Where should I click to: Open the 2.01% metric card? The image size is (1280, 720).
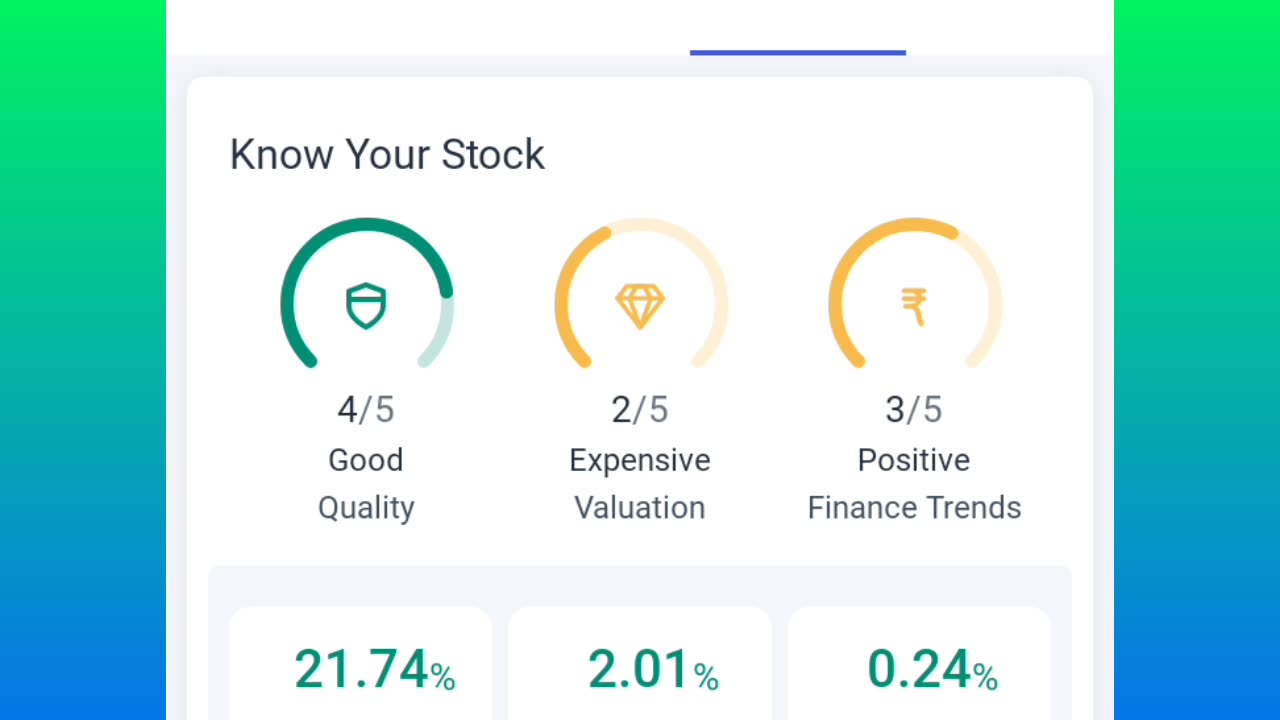pyautogui.click(x=640, y=665)
